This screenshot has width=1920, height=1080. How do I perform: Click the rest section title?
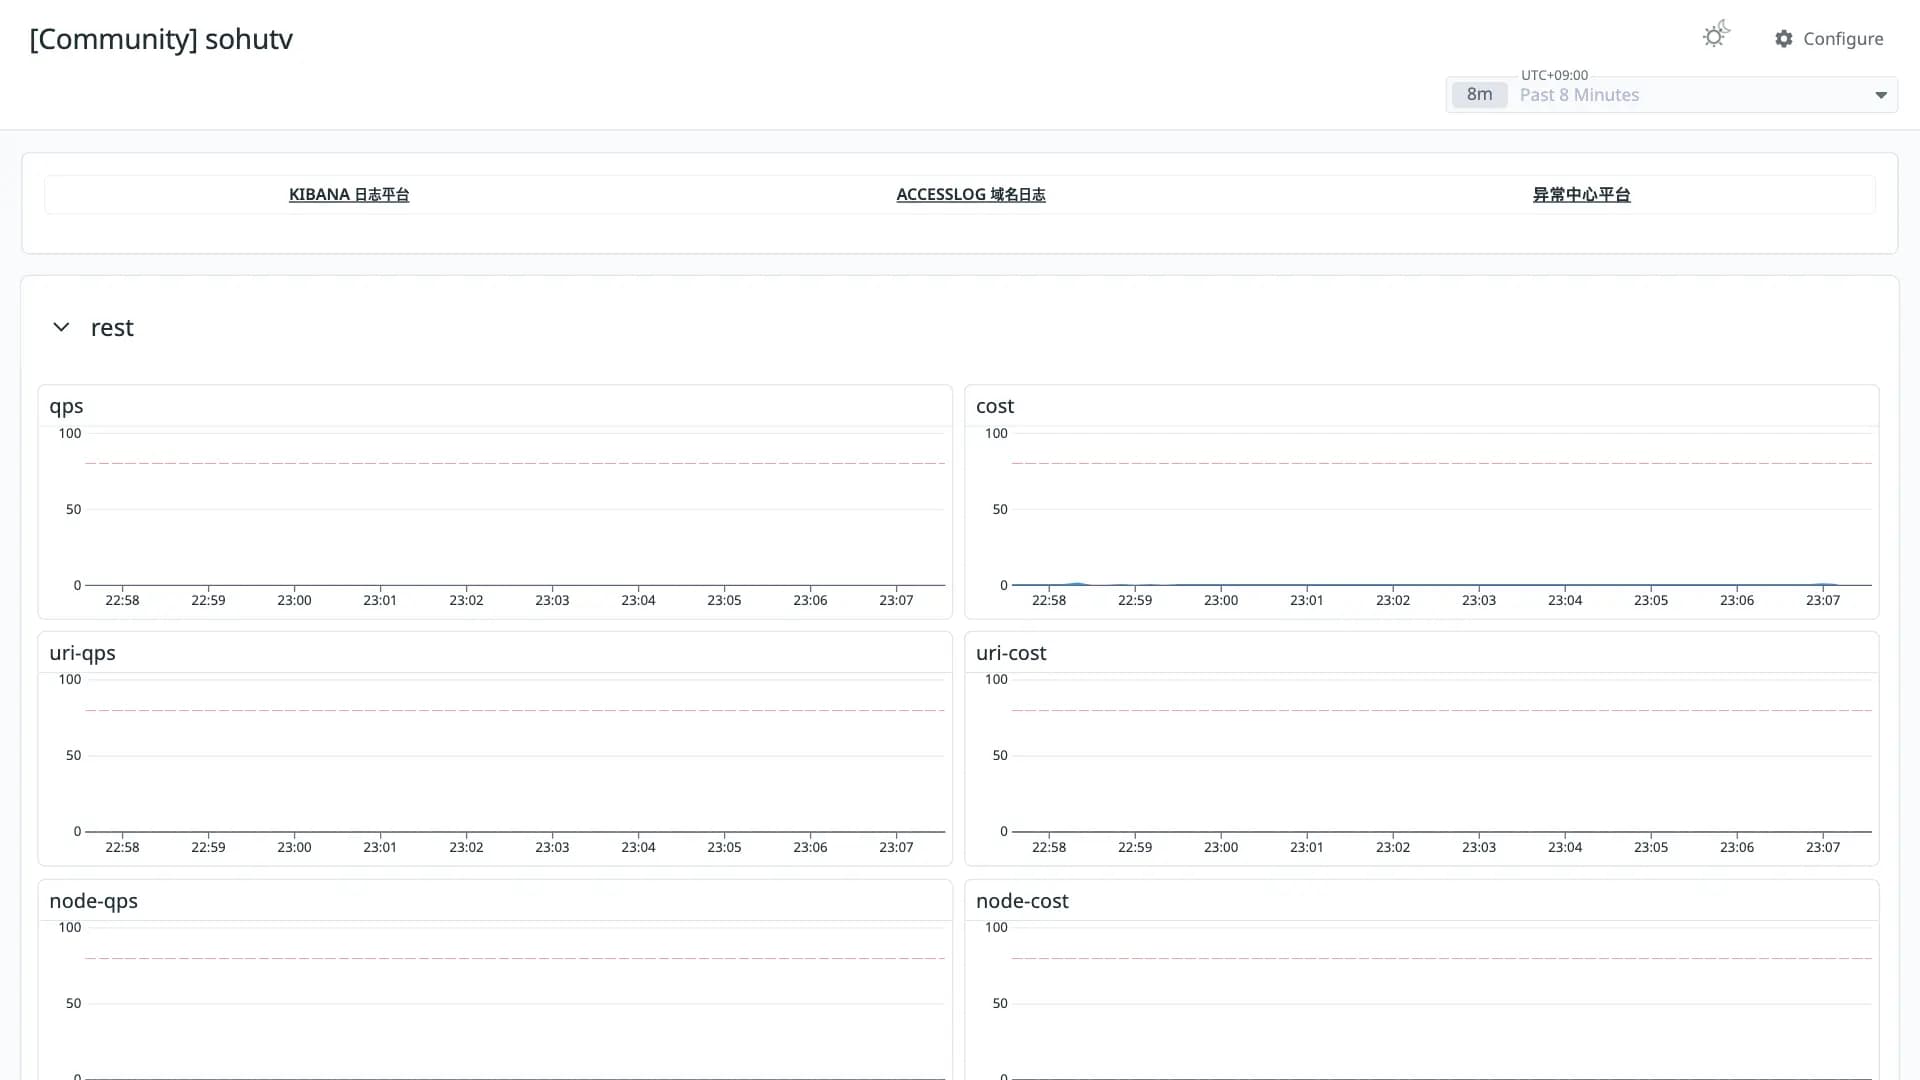click(112, 328)
